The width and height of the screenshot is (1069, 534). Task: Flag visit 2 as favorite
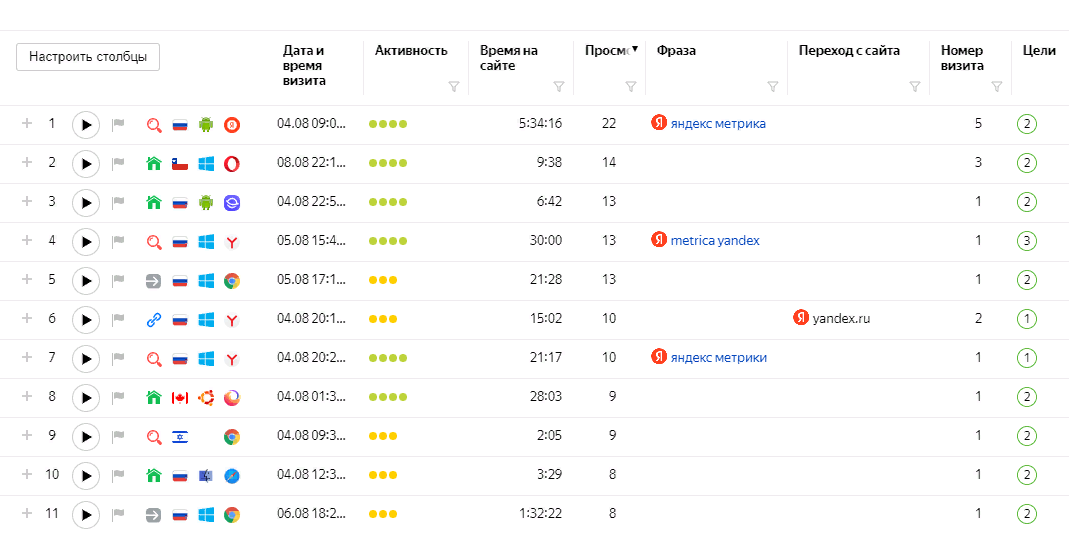119,164
